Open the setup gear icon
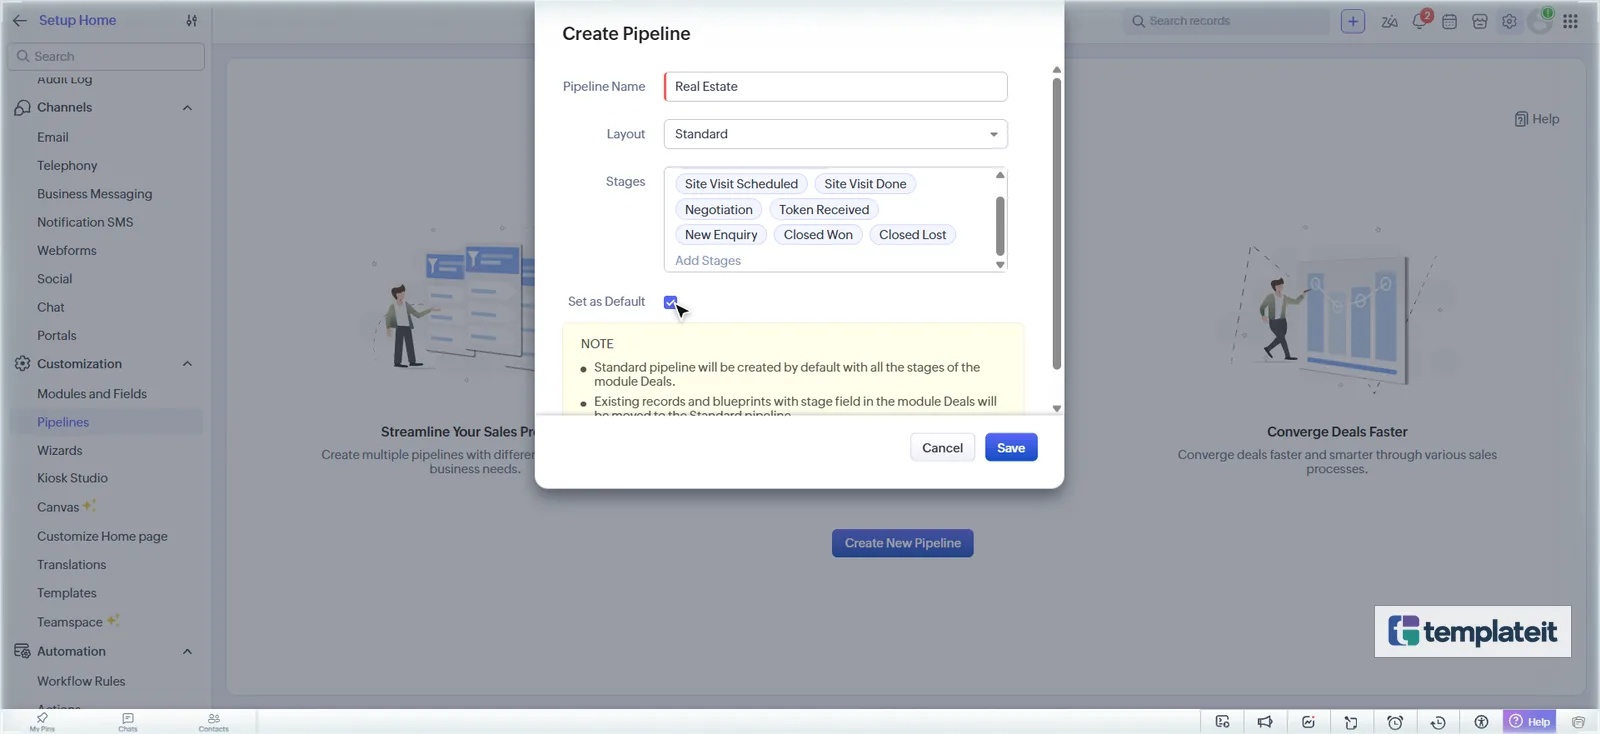The height and width of the screenshot is (734, 1600). click(x=1510, y=21)
